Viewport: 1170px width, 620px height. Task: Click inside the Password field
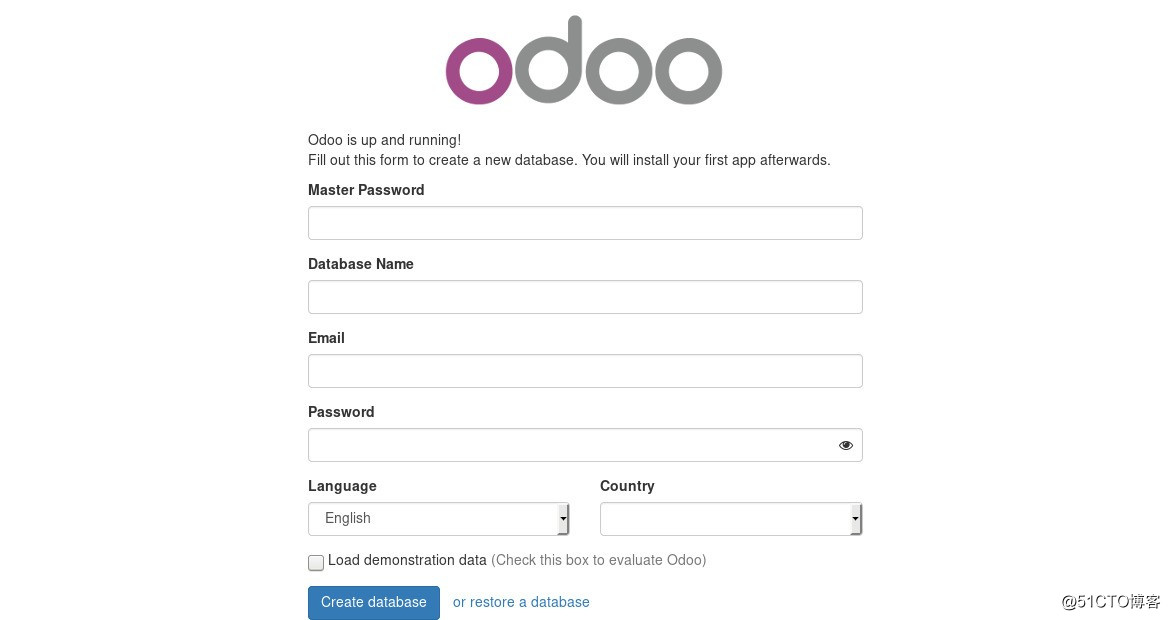pyautogui.click(x=570, y=444)
